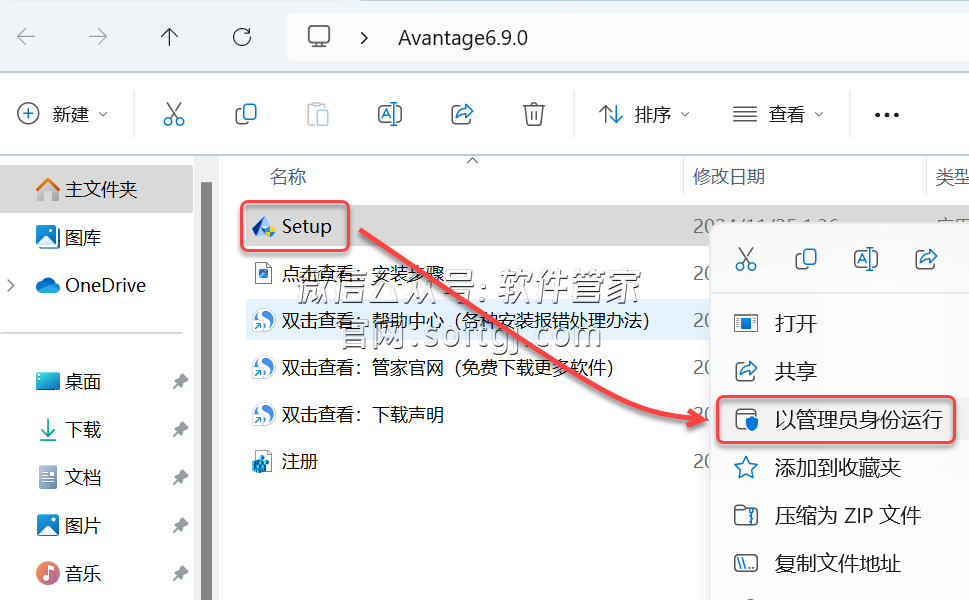Select the 双击查看：帮助中心 file
This screenshot has width=969, height=600.
[x=451, y=320]
